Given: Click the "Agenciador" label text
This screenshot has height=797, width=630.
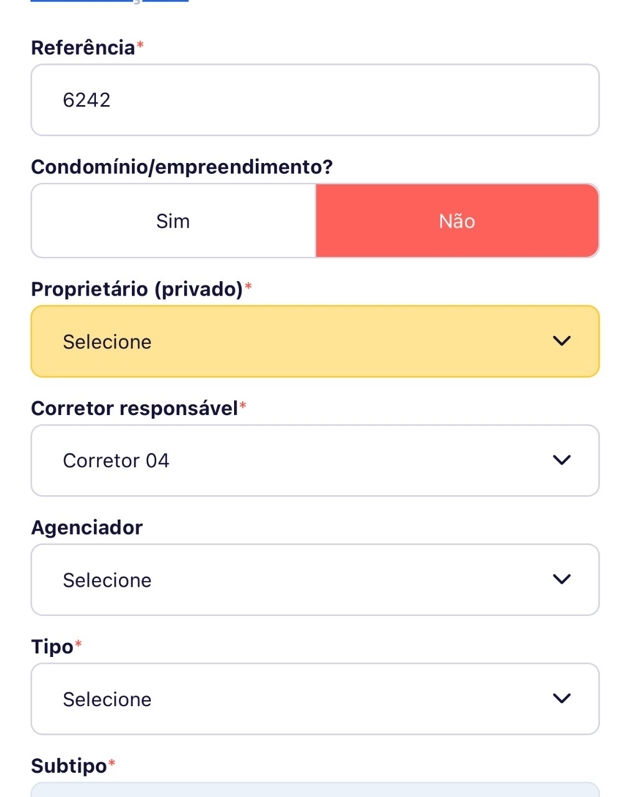Looking at the screenshot, I should [x=87, y=527].
